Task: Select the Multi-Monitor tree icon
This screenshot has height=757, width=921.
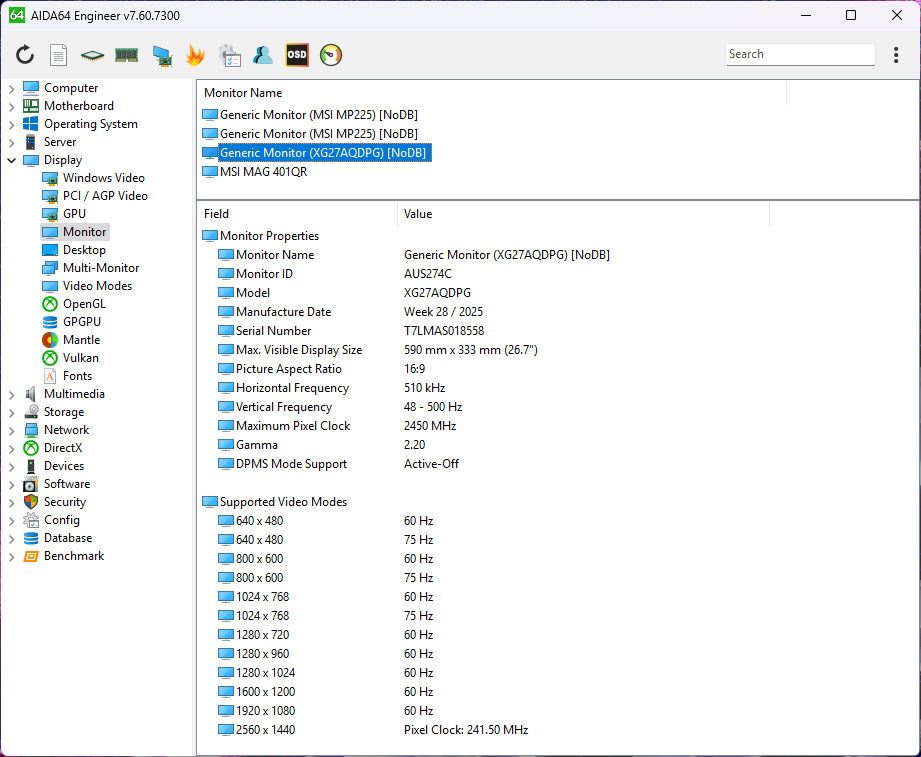Action: [x=50, y=268]
